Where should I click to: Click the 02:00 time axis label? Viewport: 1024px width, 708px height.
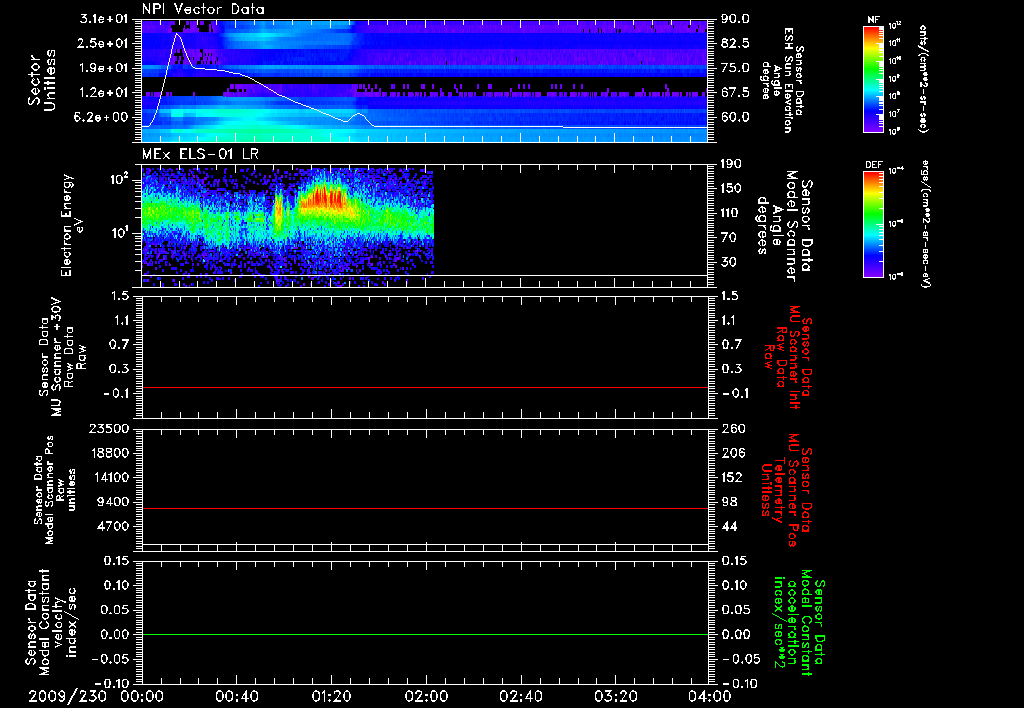coord(426,696)
